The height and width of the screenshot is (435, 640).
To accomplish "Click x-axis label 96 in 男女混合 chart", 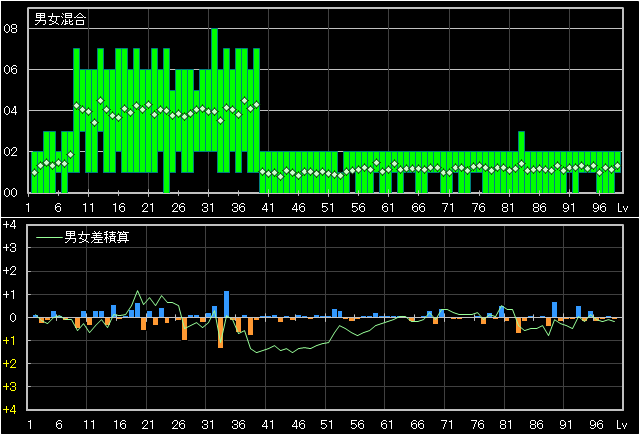I will 599,208.
